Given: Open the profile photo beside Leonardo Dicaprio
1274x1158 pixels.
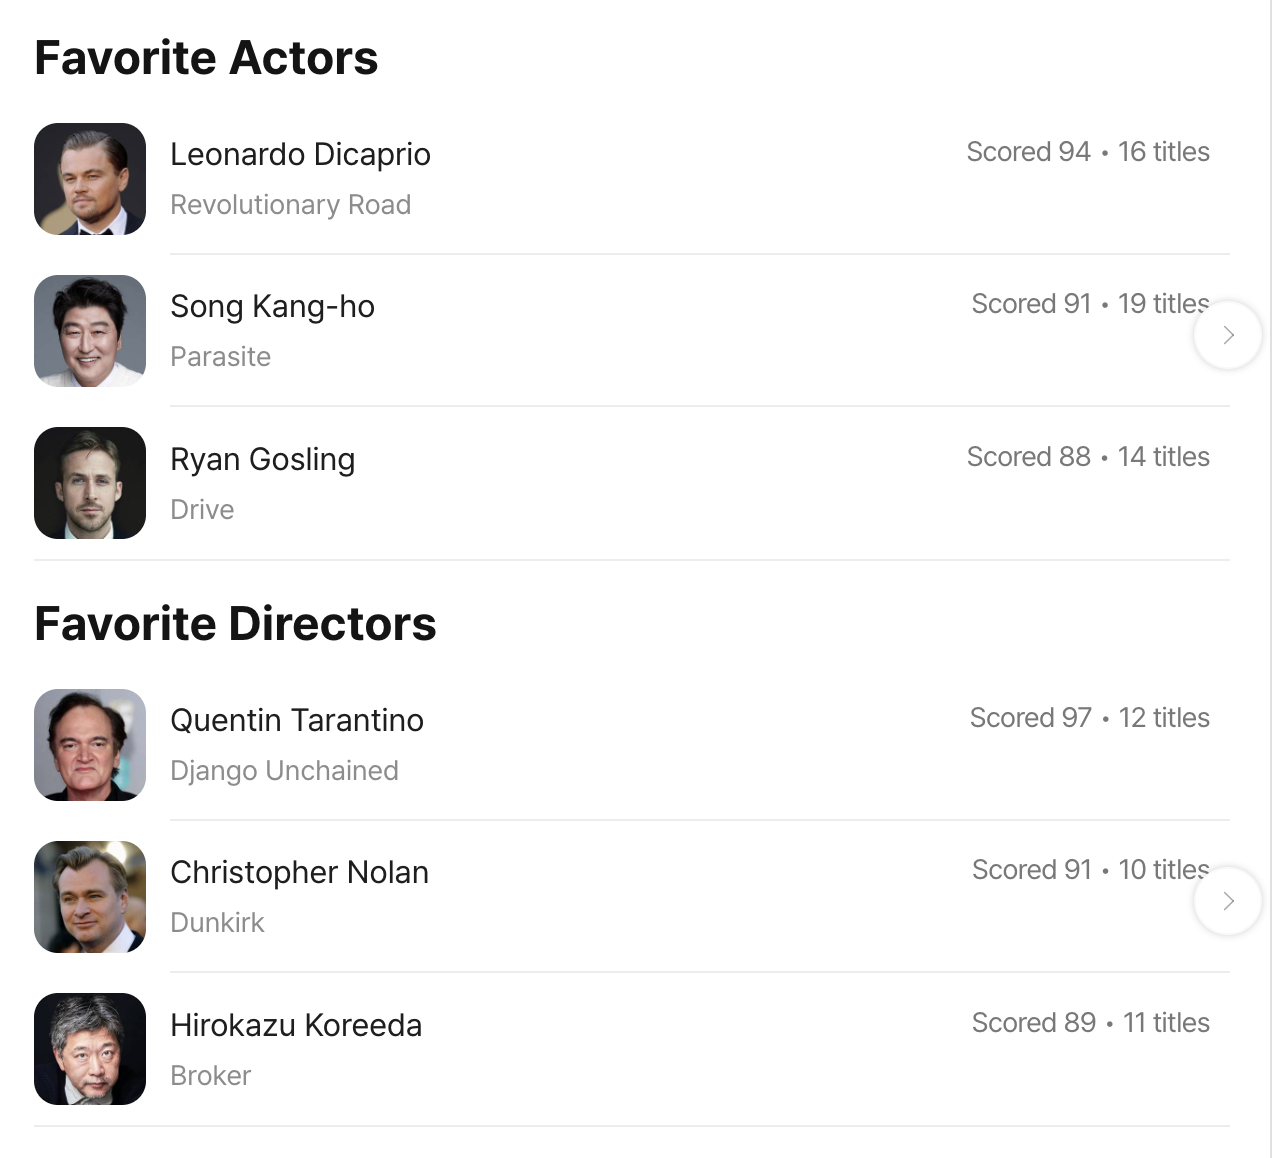Looking at the screenshot, I should click(90, 179).
